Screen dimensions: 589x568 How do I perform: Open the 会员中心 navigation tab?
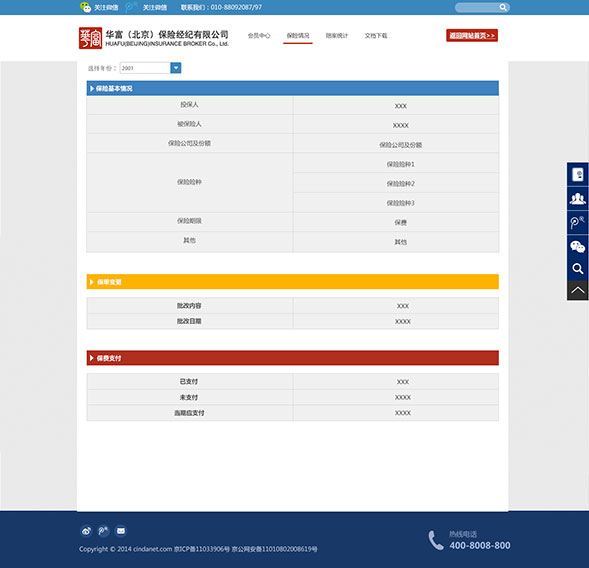[259, 36]
